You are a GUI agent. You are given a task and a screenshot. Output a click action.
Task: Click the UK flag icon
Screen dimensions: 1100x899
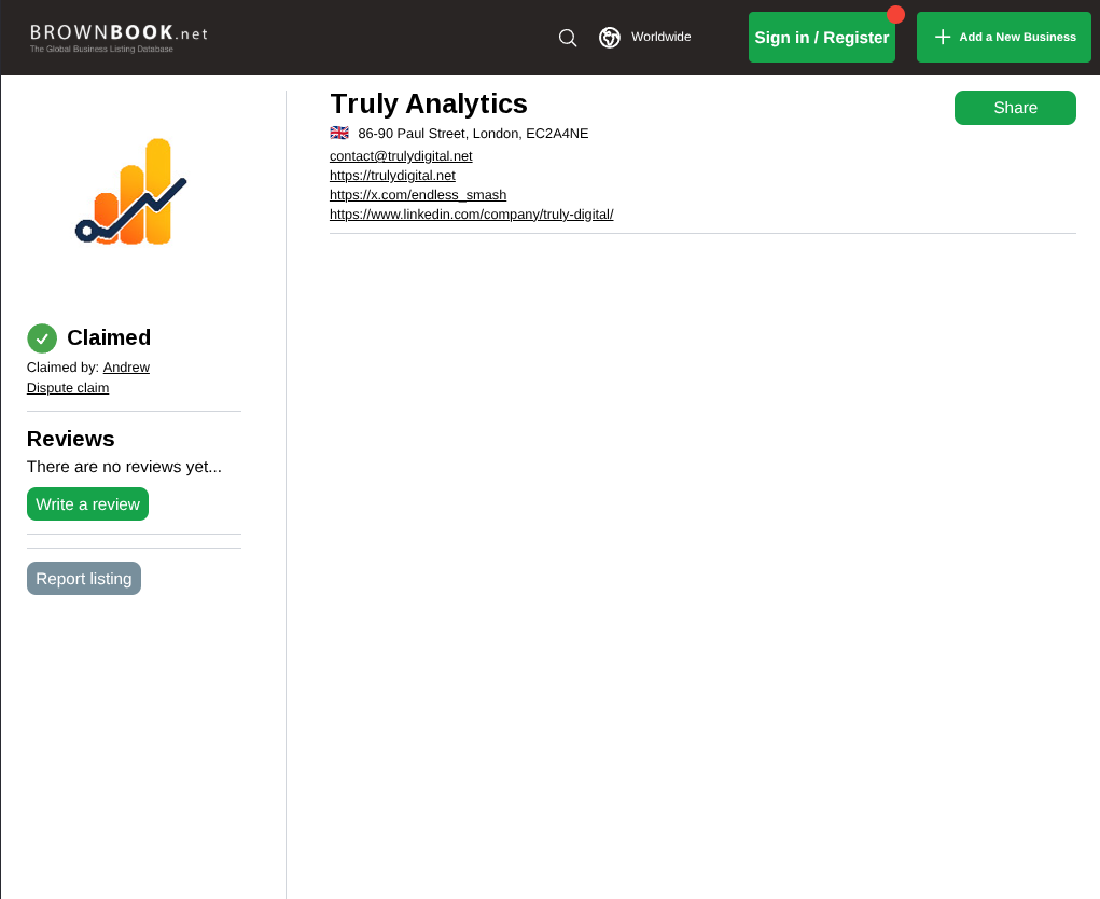340,133
